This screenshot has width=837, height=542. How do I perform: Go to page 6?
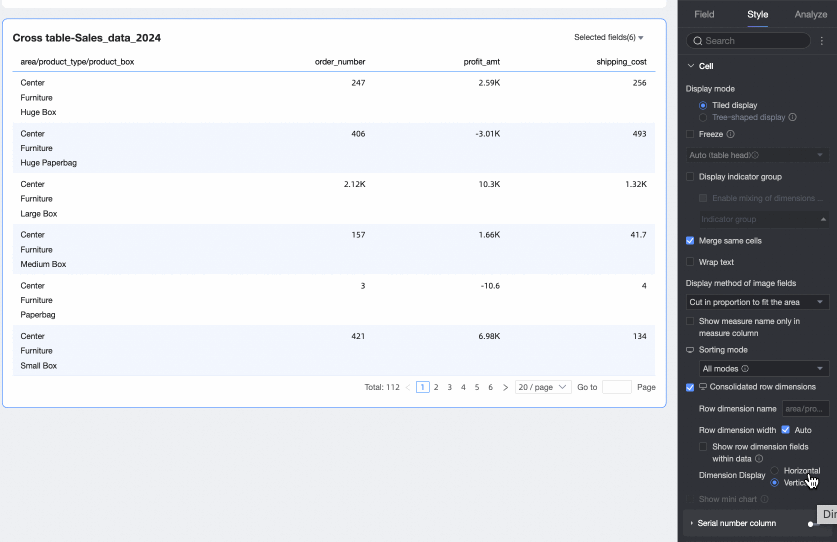point(491,387)
